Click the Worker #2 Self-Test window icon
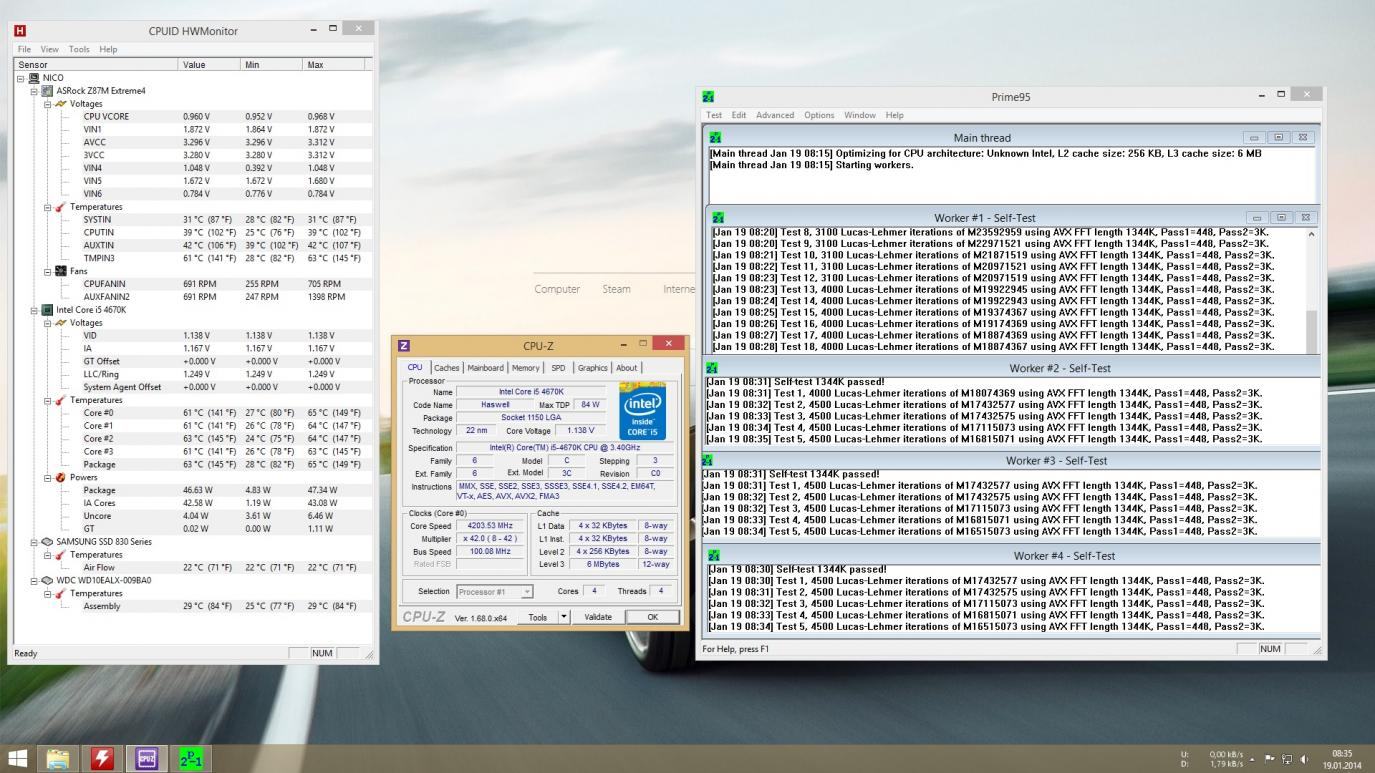 (712, 368)
